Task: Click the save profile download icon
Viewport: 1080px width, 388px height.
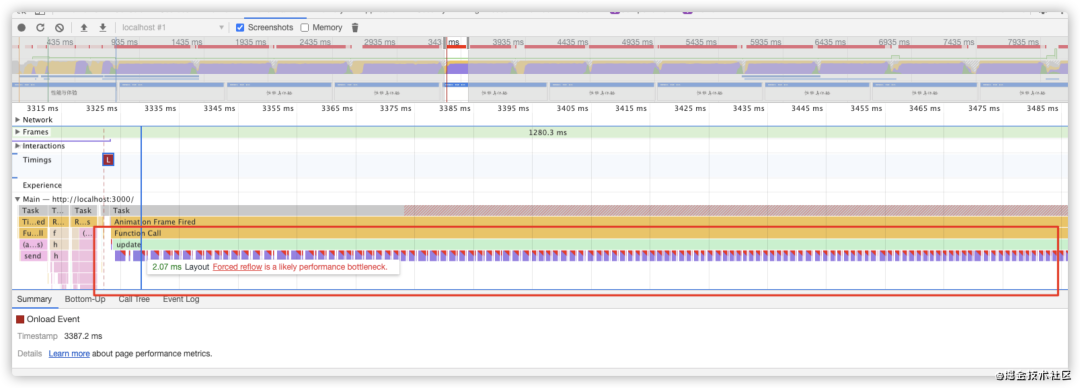Action: pos(103,28)
